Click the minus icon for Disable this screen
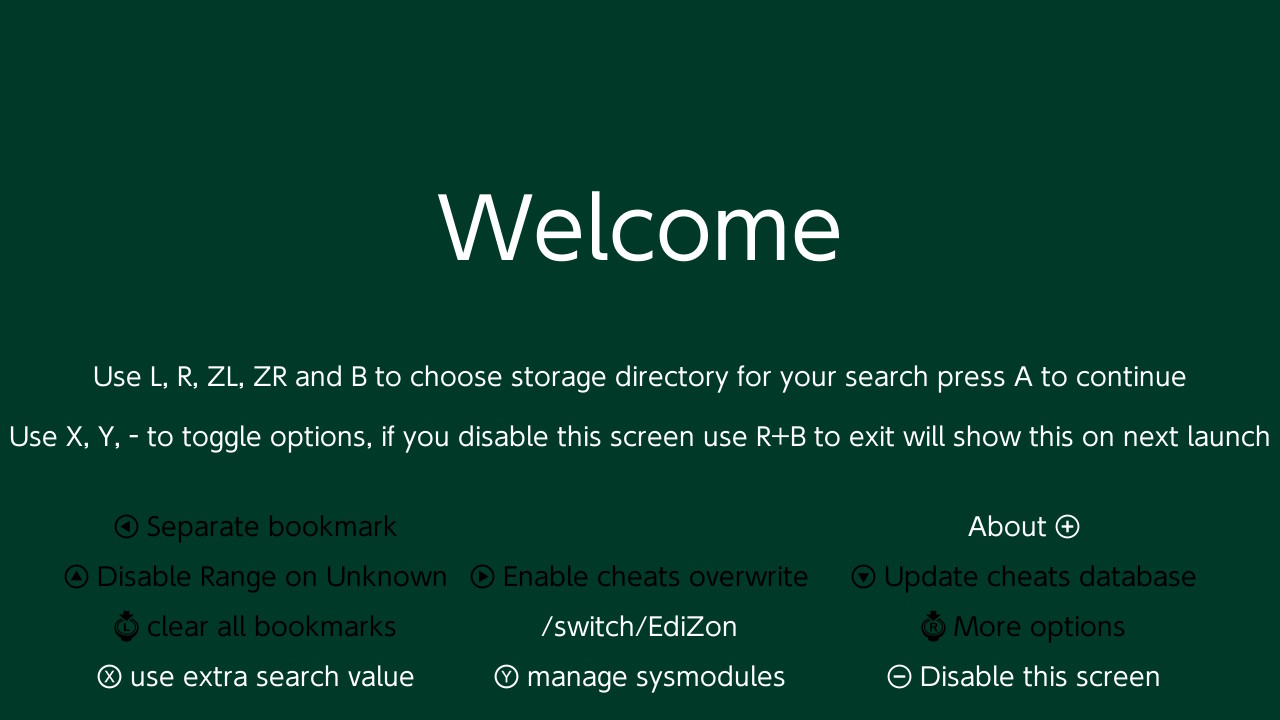 pyautogui.click(x=899, y=677)
